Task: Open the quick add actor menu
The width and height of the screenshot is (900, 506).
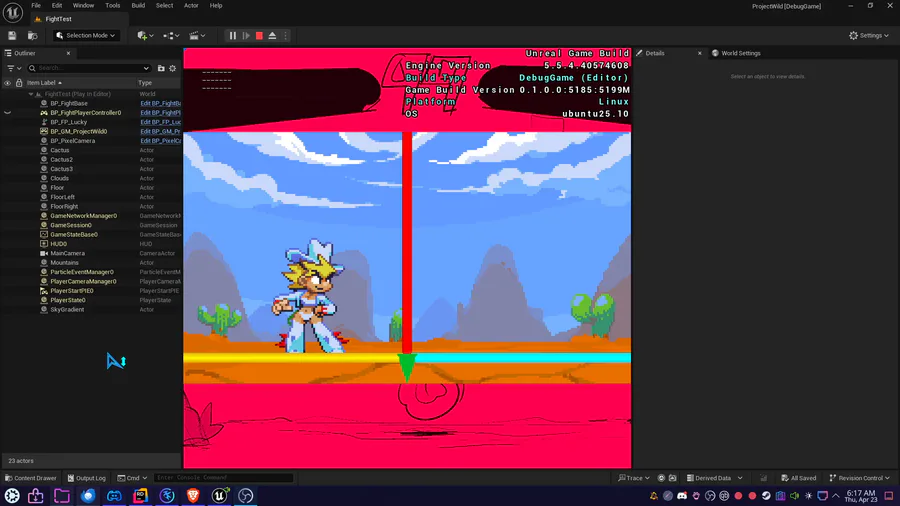Action: [145, 36]
